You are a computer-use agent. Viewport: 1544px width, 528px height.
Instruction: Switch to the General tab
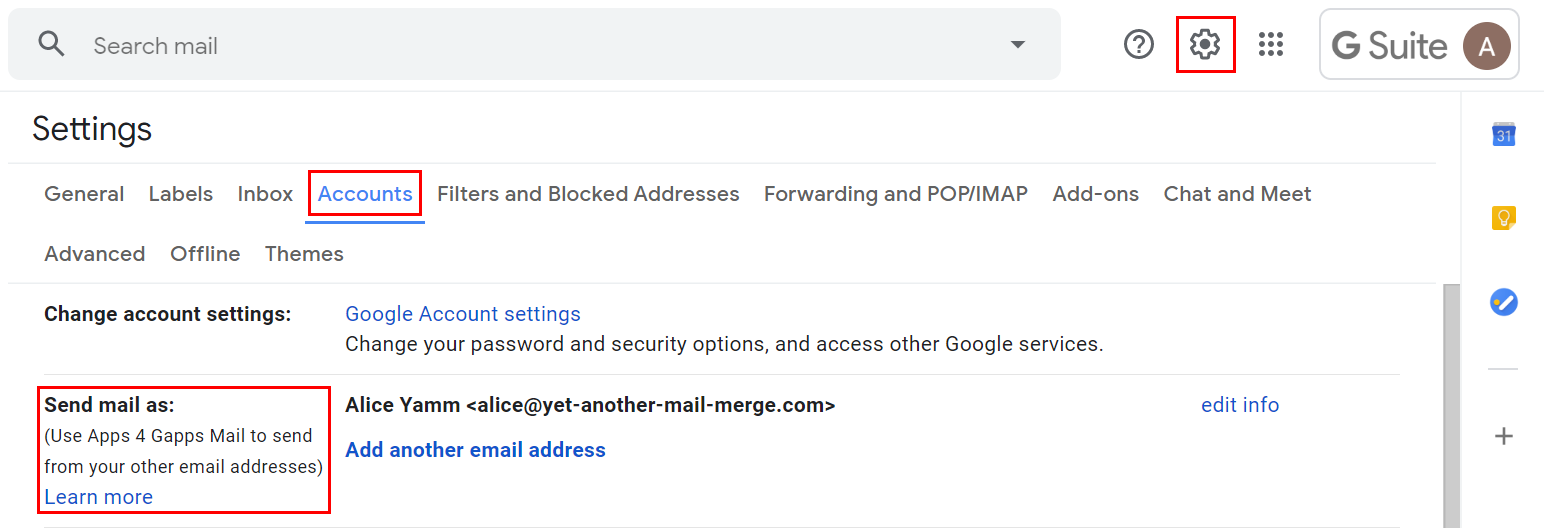pos(84,194)
